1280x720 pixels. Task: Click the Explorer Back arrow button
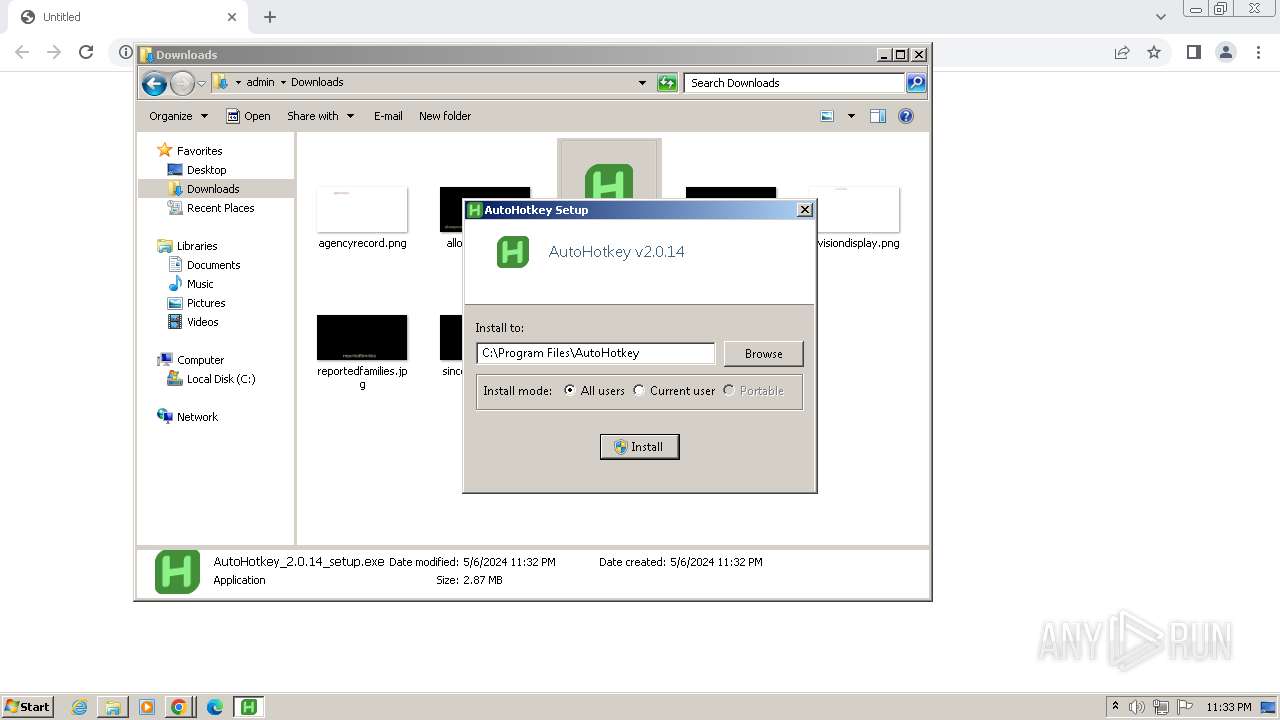154,84
